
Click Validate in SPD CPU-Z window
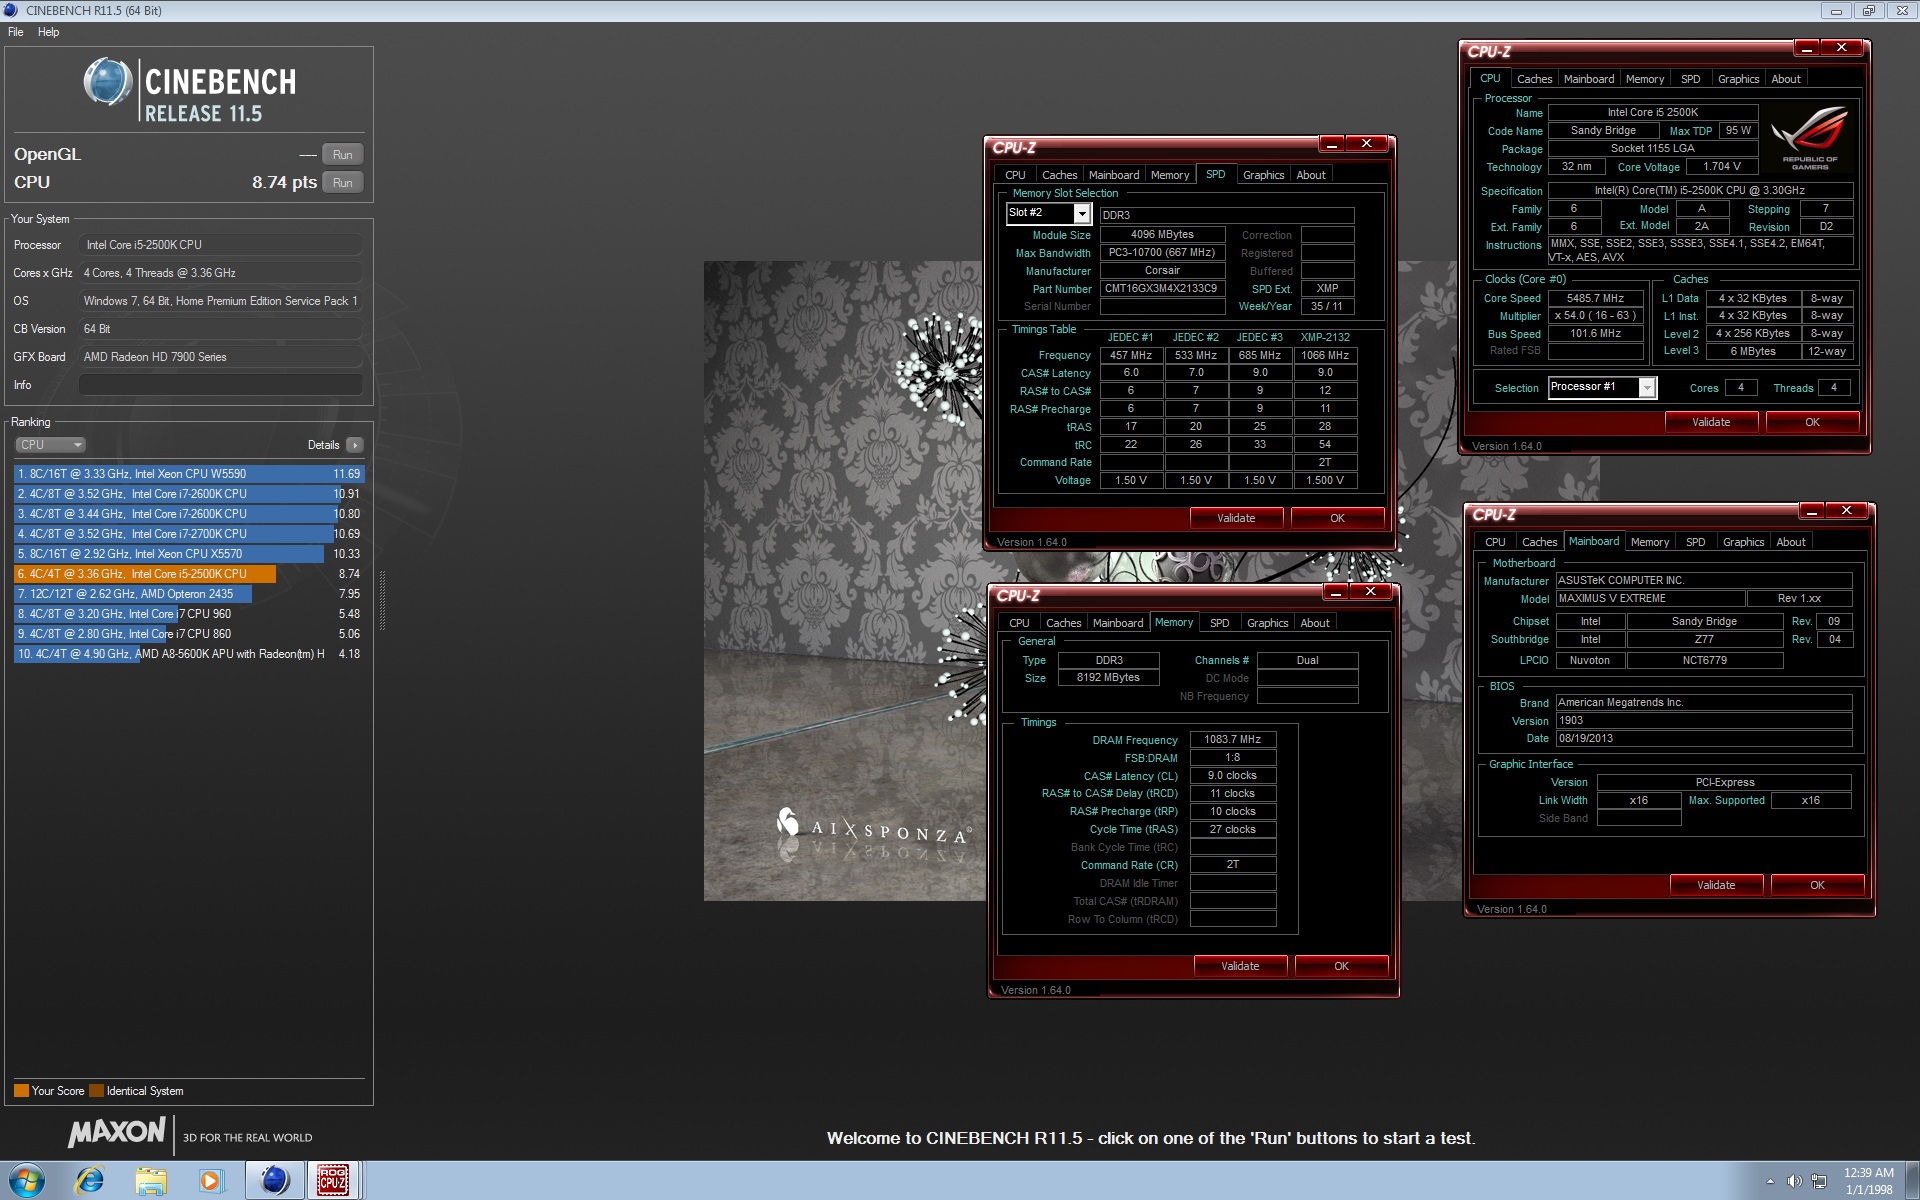coord(1236,518)
